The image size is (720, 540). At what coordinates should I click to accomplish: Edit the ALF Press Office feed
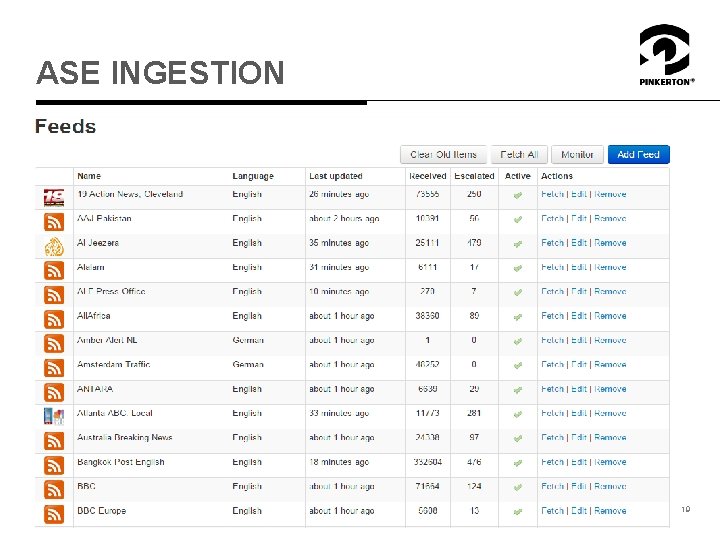[x=579, y=292]
